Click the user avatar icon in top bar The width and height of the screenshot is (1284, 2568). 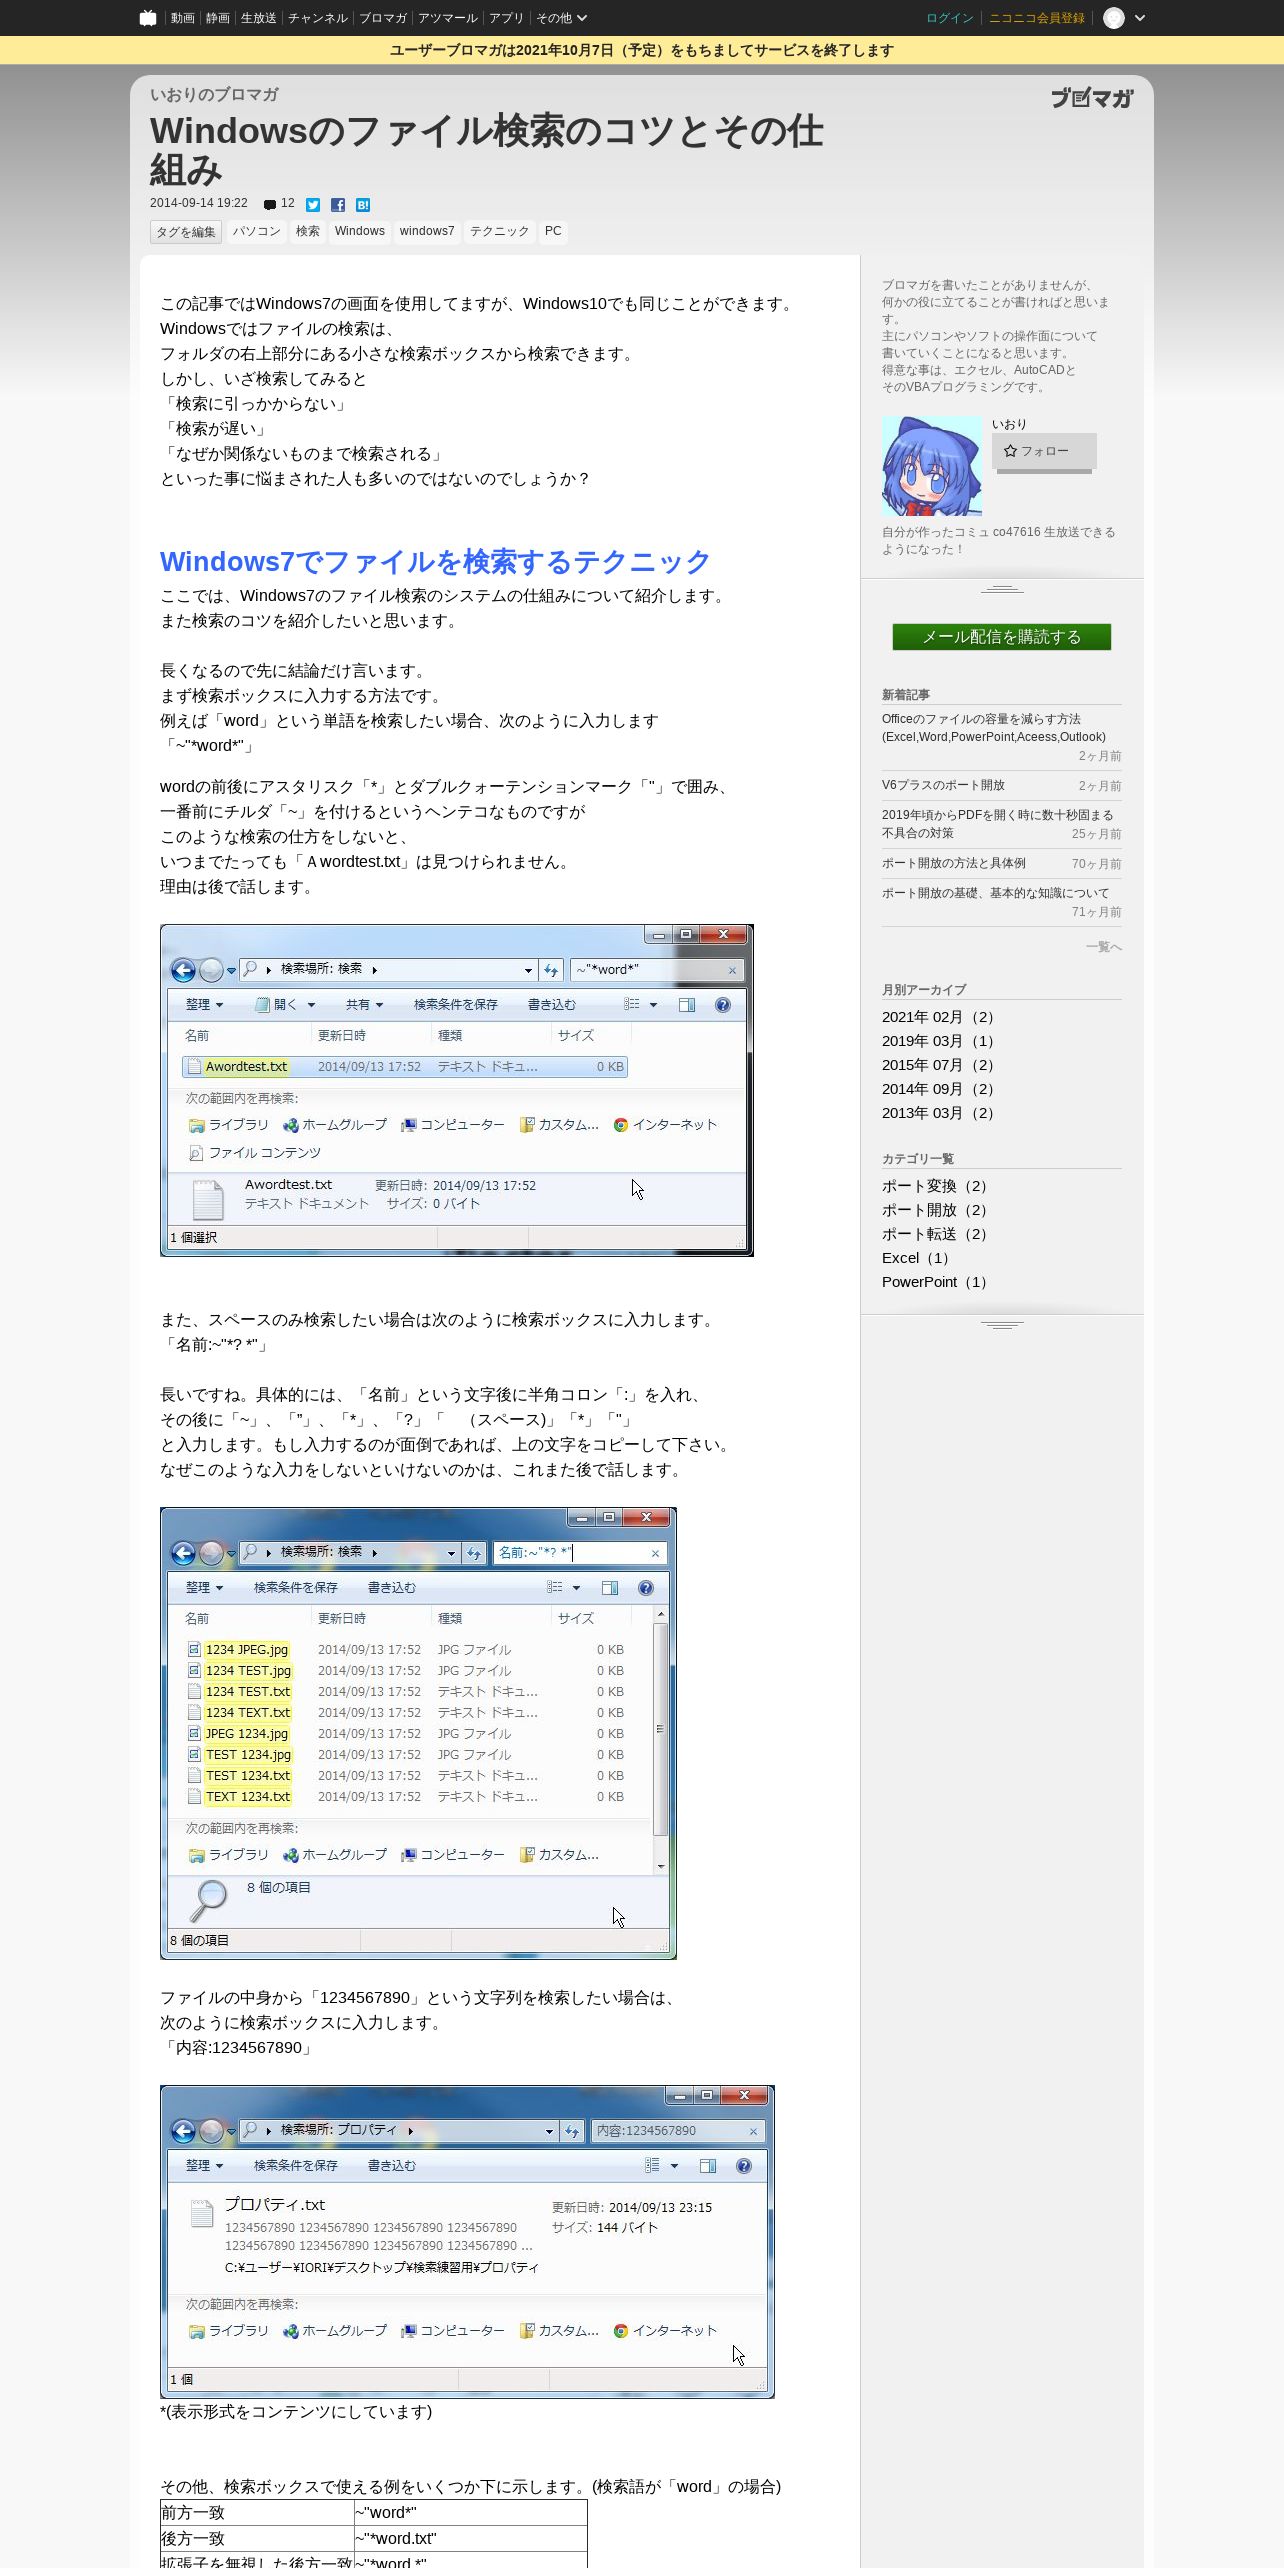[x=1113, y=18]
